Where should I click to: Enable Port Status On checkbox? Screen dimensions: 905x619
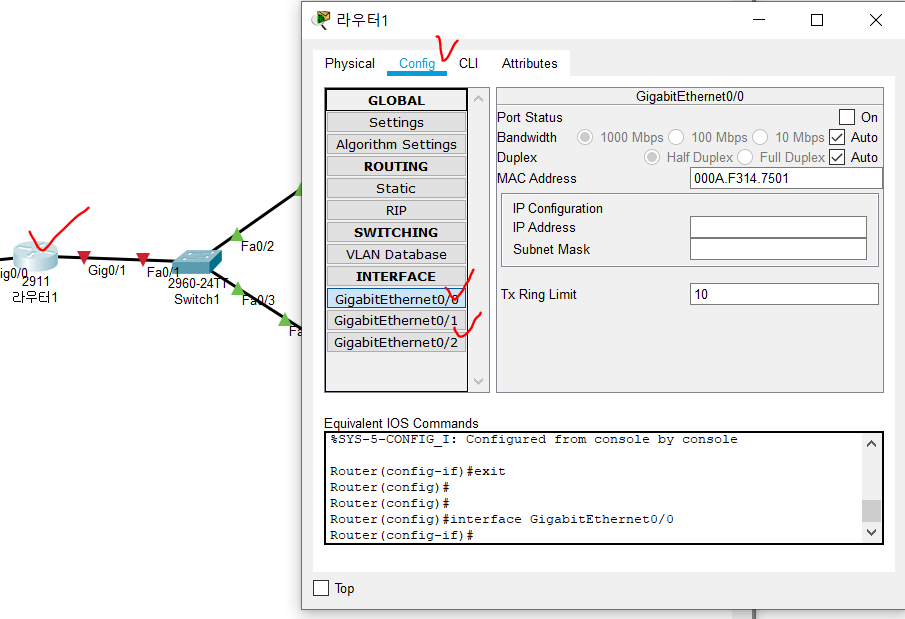(x=847, y=117)
